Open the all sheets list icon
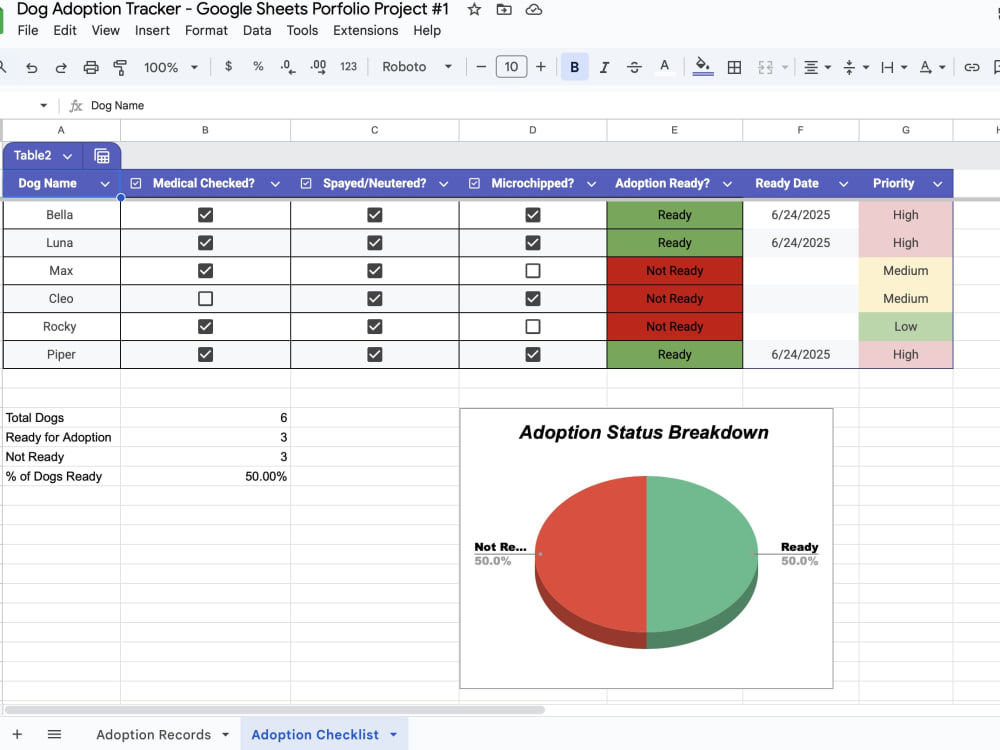1000x750 pixels. [55, 734]
